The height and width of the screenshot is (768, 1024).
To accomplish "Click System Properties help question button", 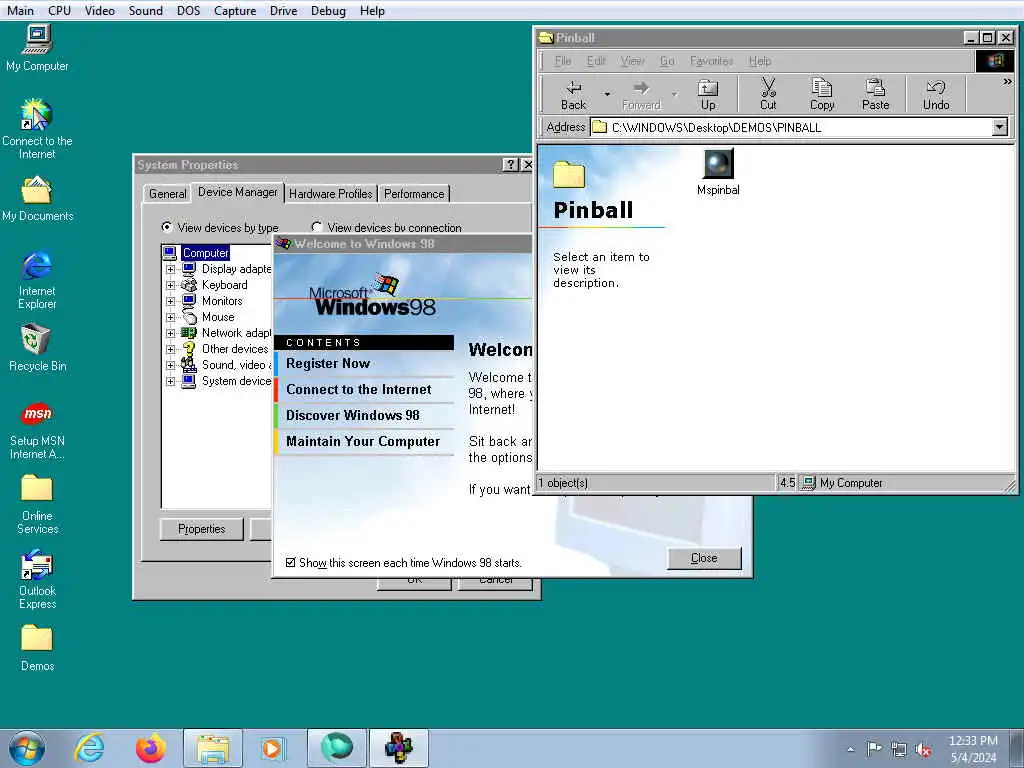I will pyautogui.click(x=511, y=165).
